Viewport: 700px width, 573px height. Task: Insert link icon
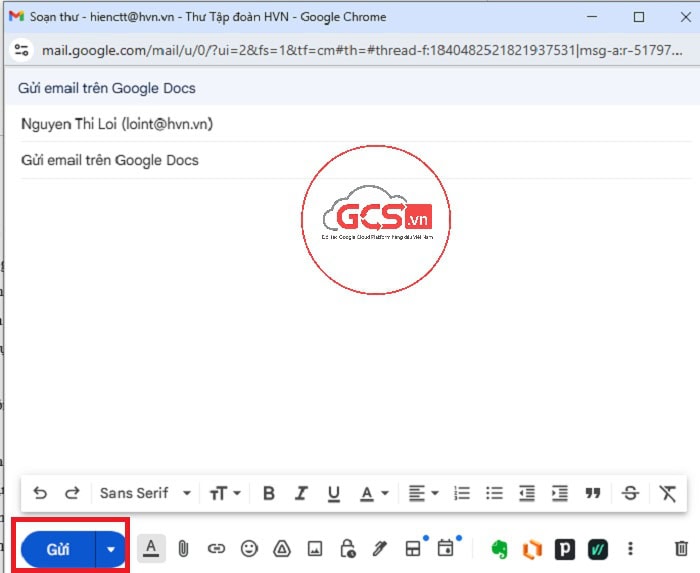pyautogui.click(x=216, y=548)
